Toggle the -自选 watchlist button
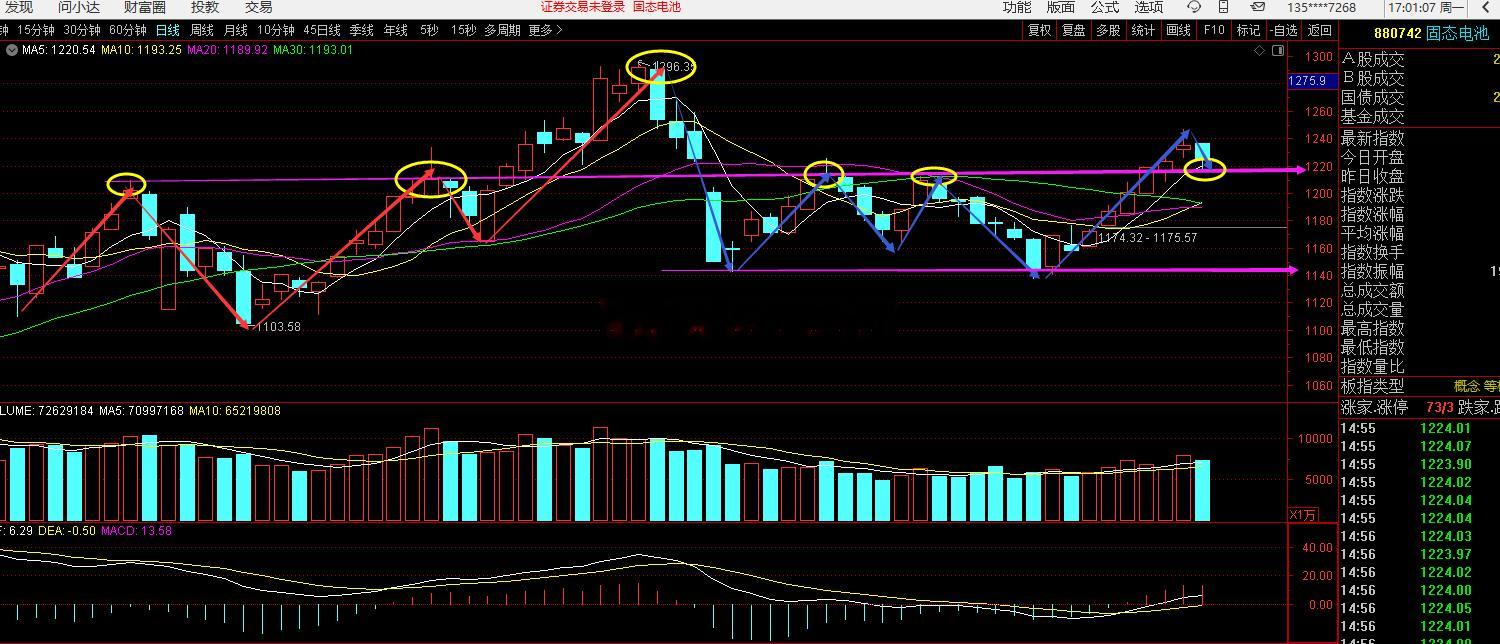 point(1284,30)
